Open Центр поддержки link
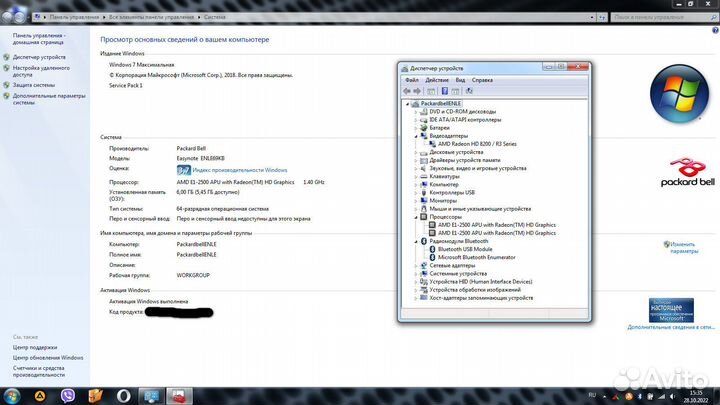The height and width of the screenshot is (405, 720). coord(35,347)
